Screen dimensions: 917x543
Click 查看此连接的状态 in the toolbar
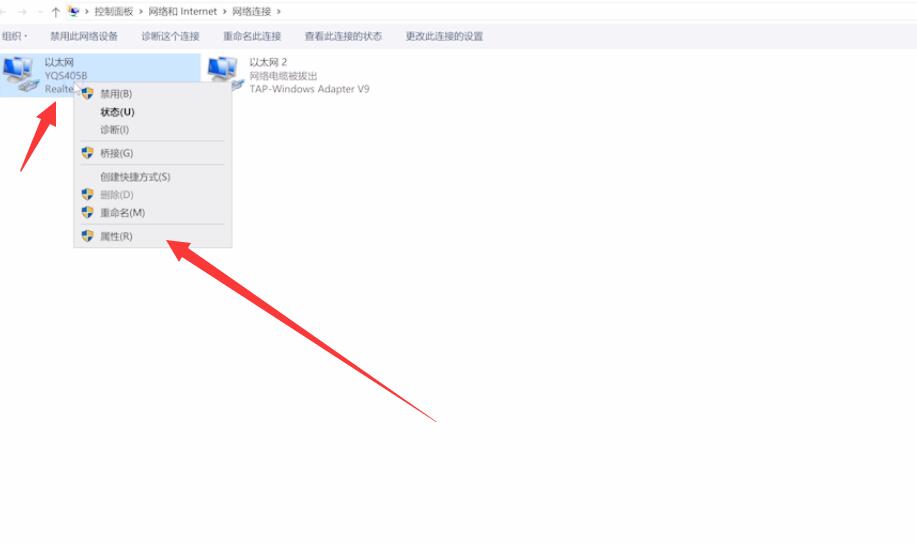click(x=343, y=36)
